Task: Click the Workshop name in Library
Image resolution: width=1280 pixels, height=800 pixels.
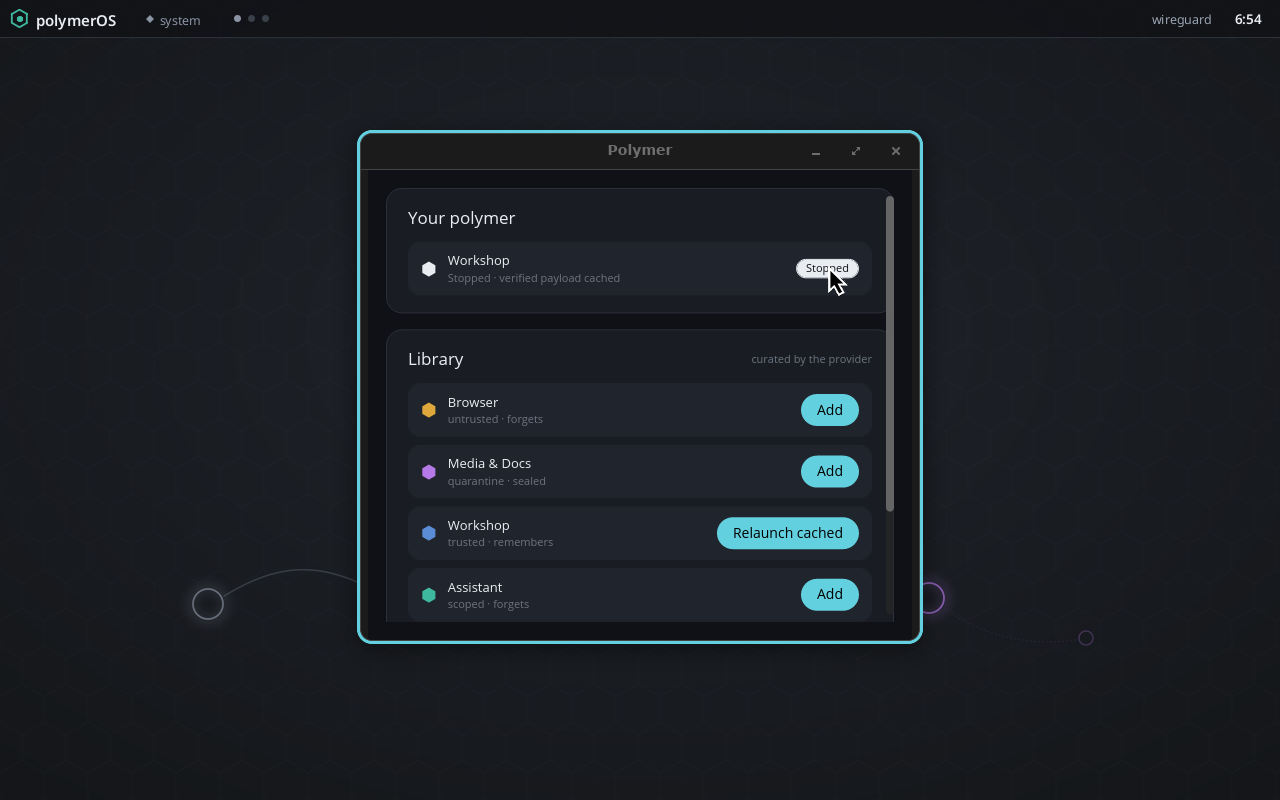Action: click(478, 525)
